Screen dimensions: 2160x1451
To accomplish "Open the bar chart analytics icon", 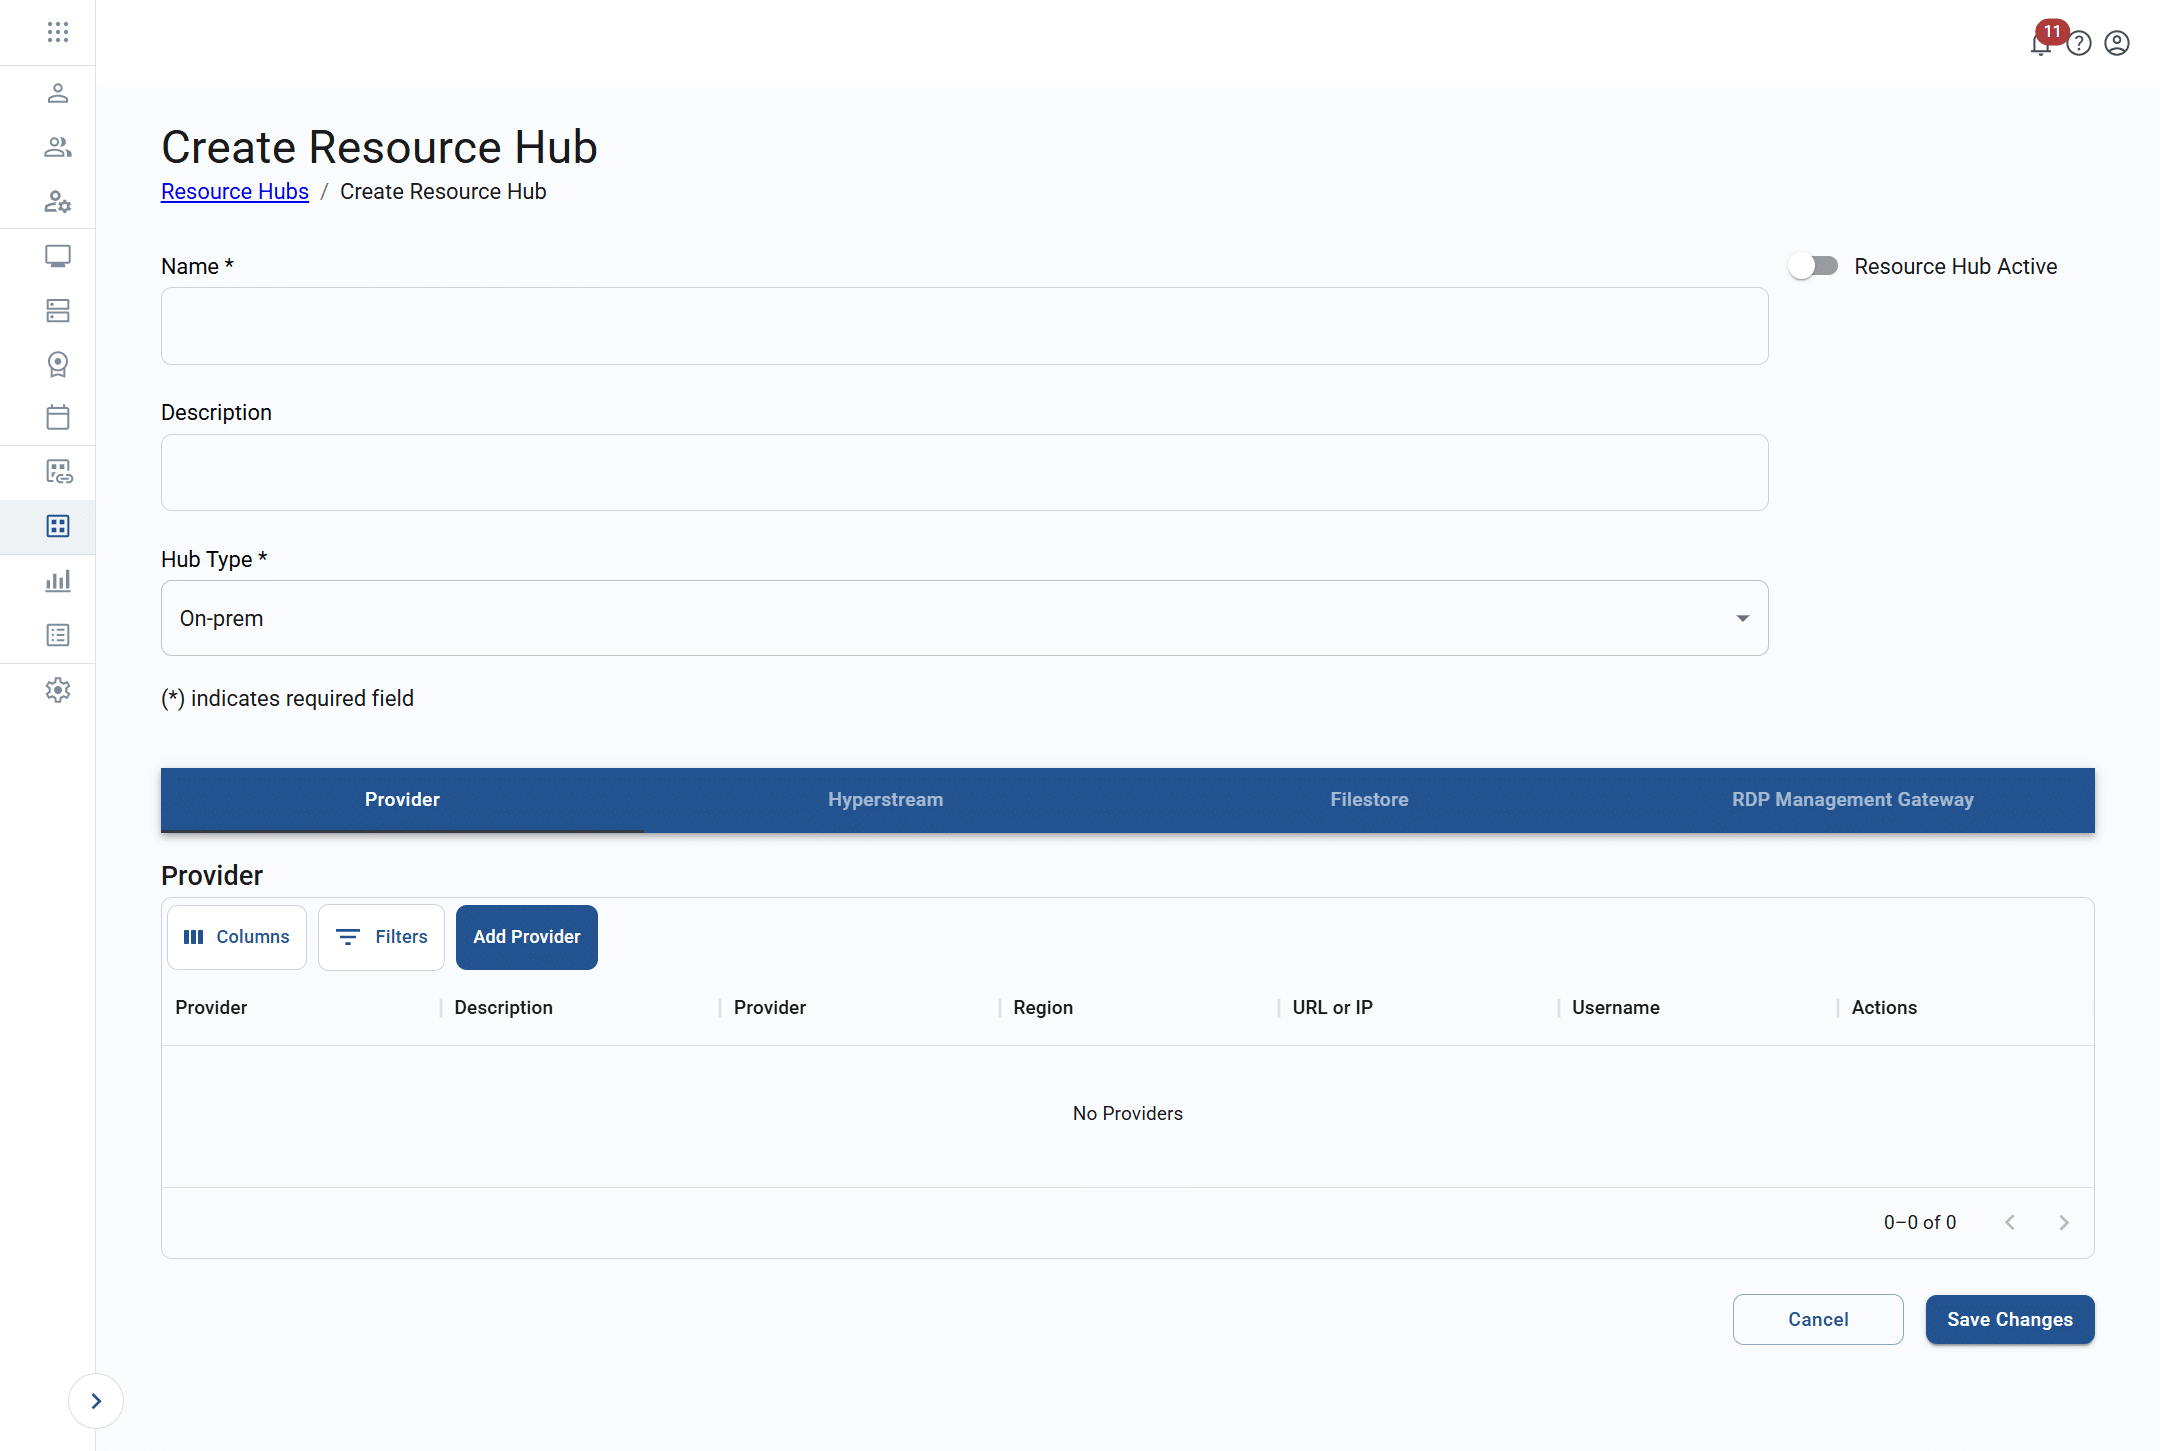I will click(x=57, y=580).
